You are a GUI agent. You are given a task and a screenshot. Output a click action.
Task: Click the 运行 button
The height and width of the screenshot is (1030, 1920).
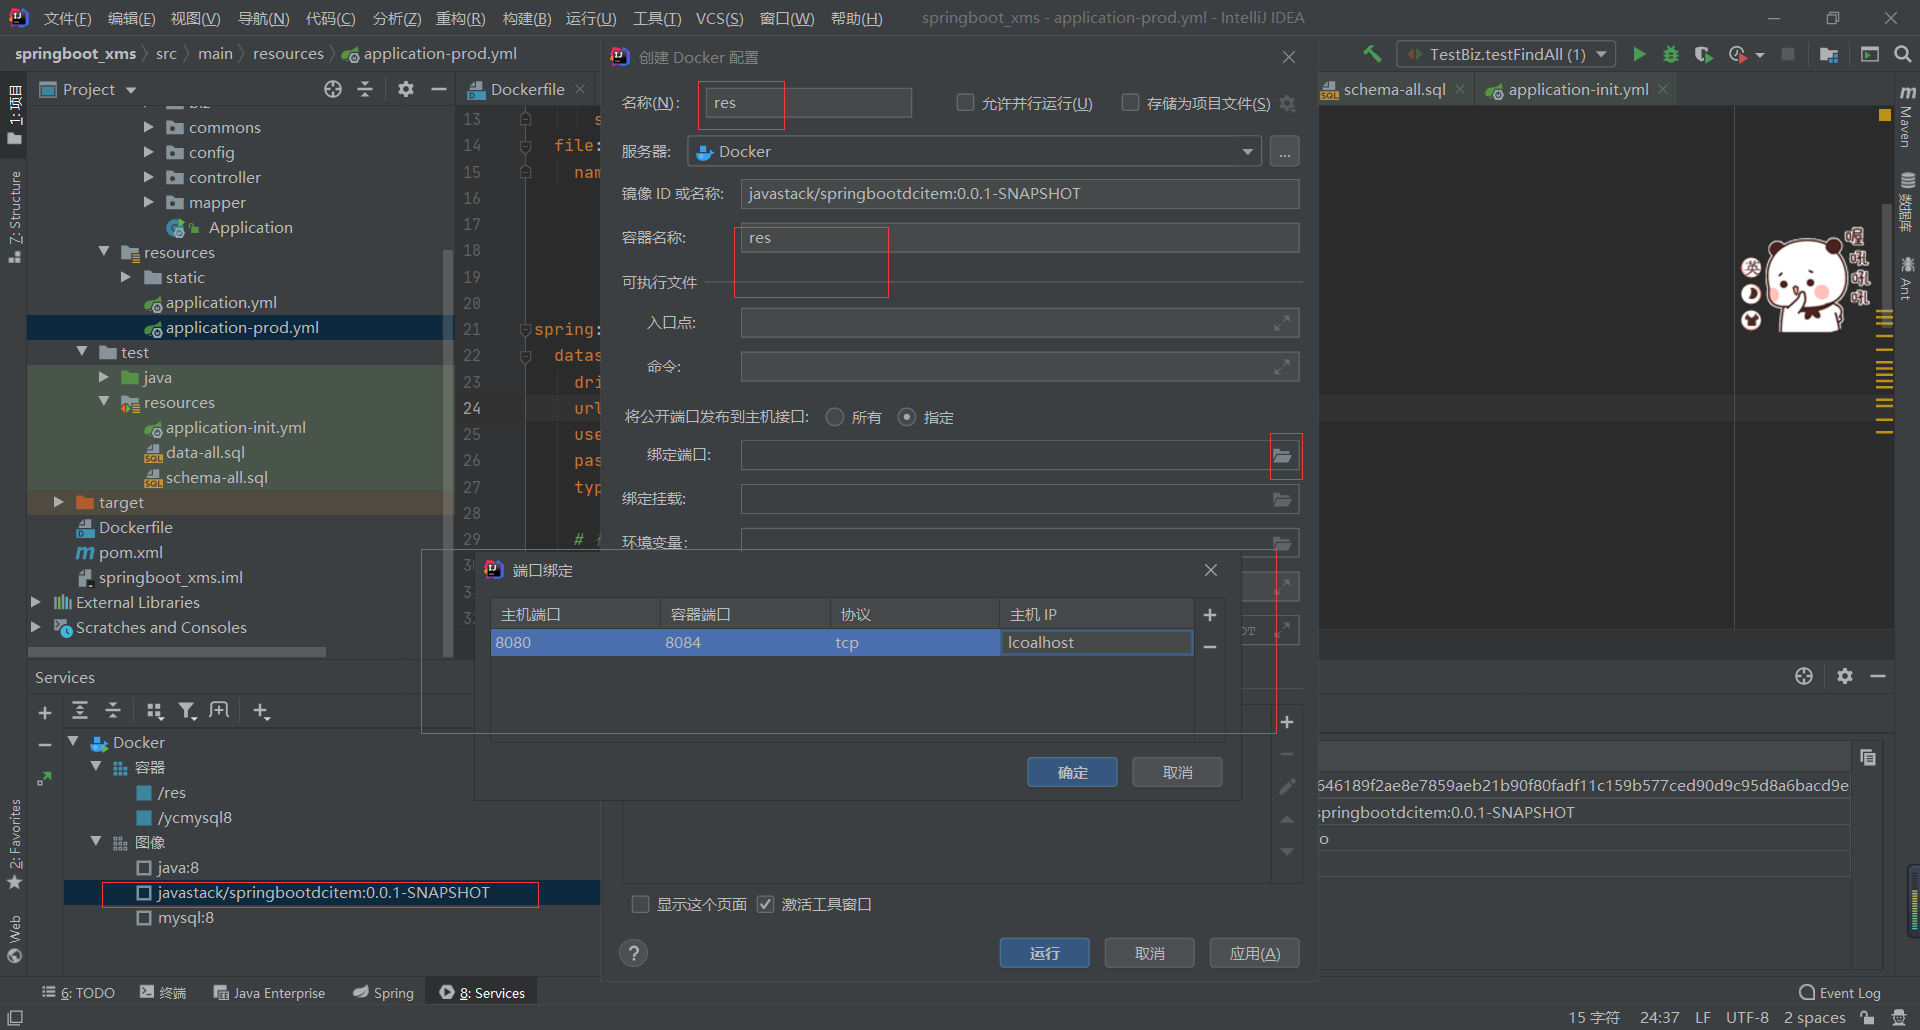1044,953
